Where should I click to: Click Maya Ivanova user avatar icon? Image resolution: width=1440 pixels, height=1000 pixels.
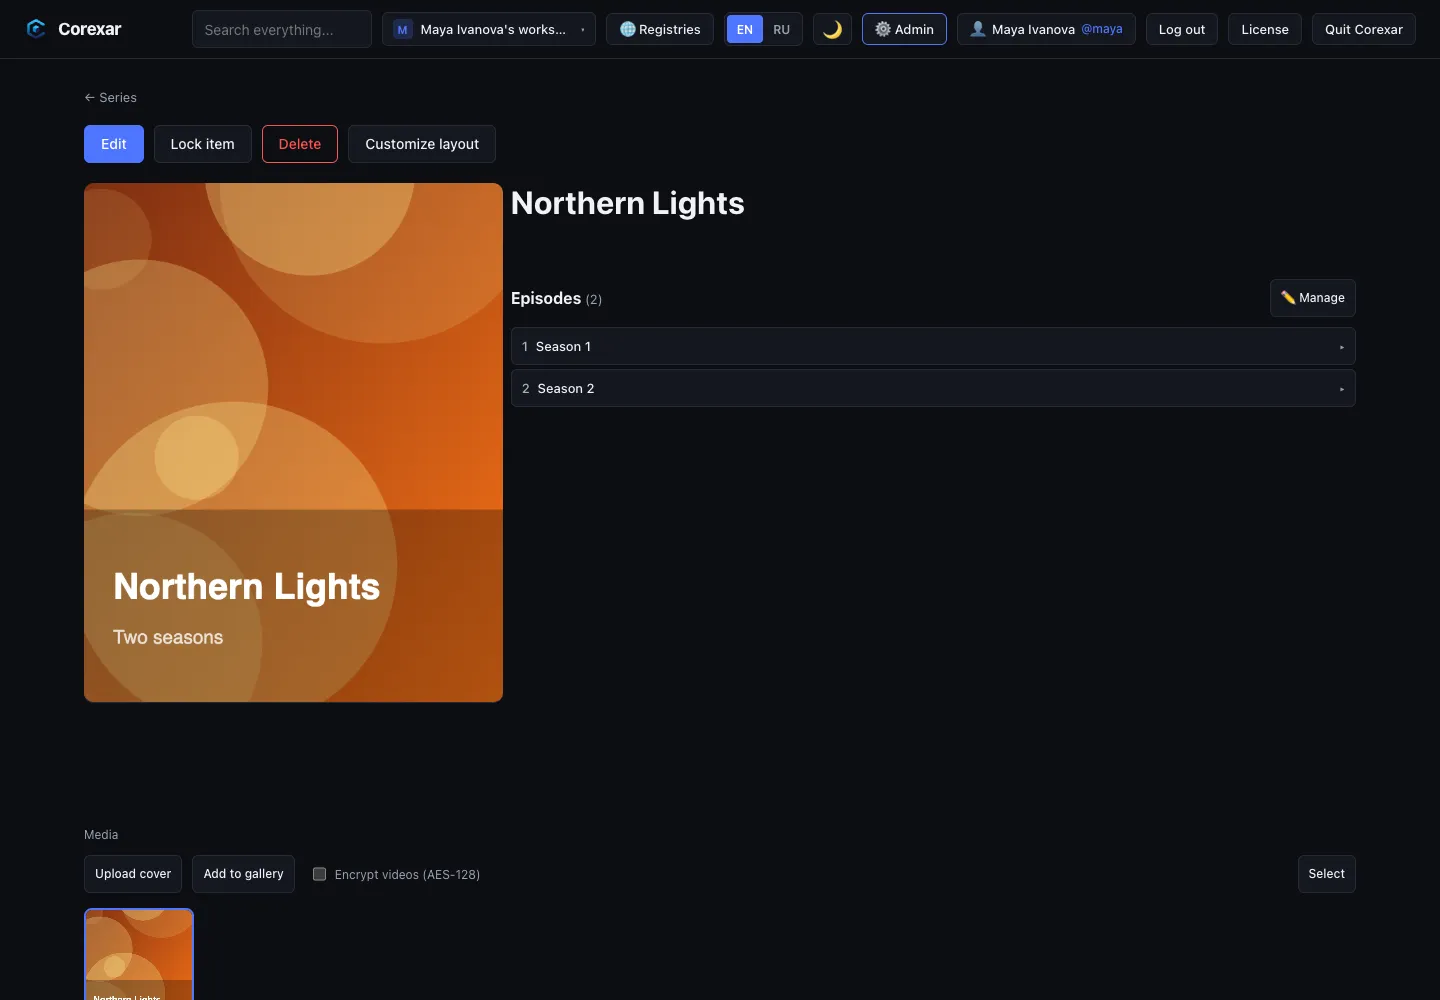point(977,29)
